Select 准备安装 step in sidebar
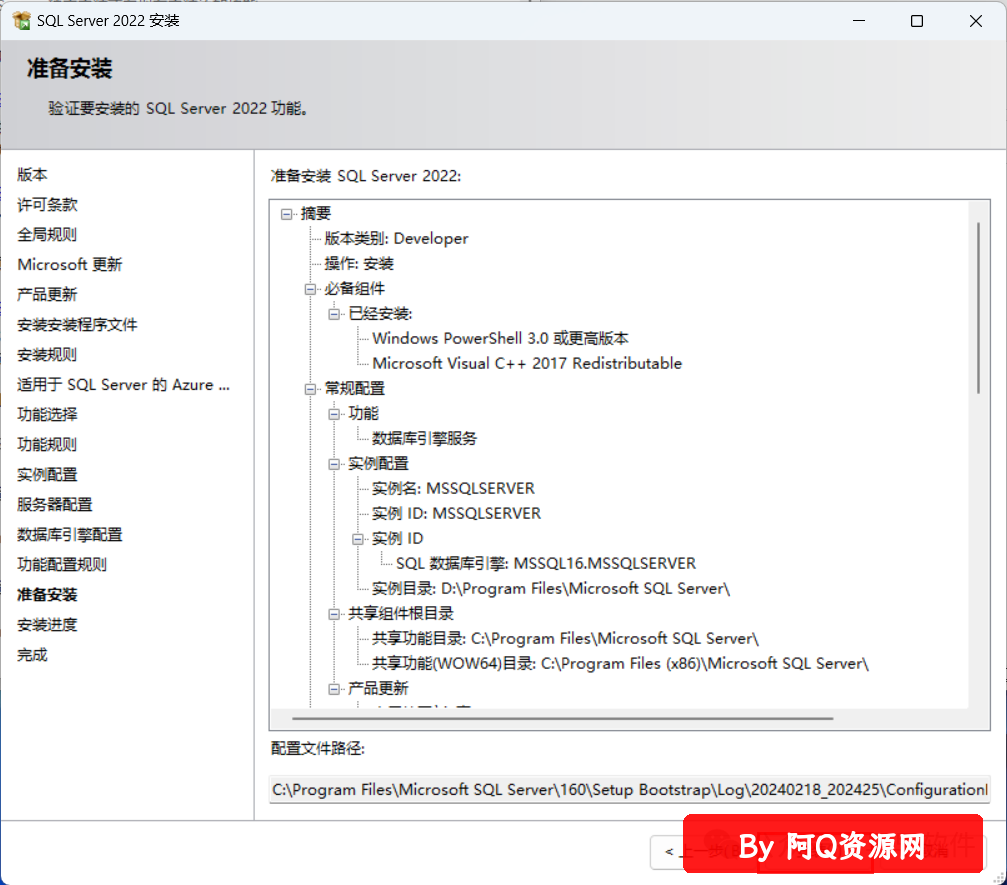This screenshot has height=885, width=1007. 47,595
